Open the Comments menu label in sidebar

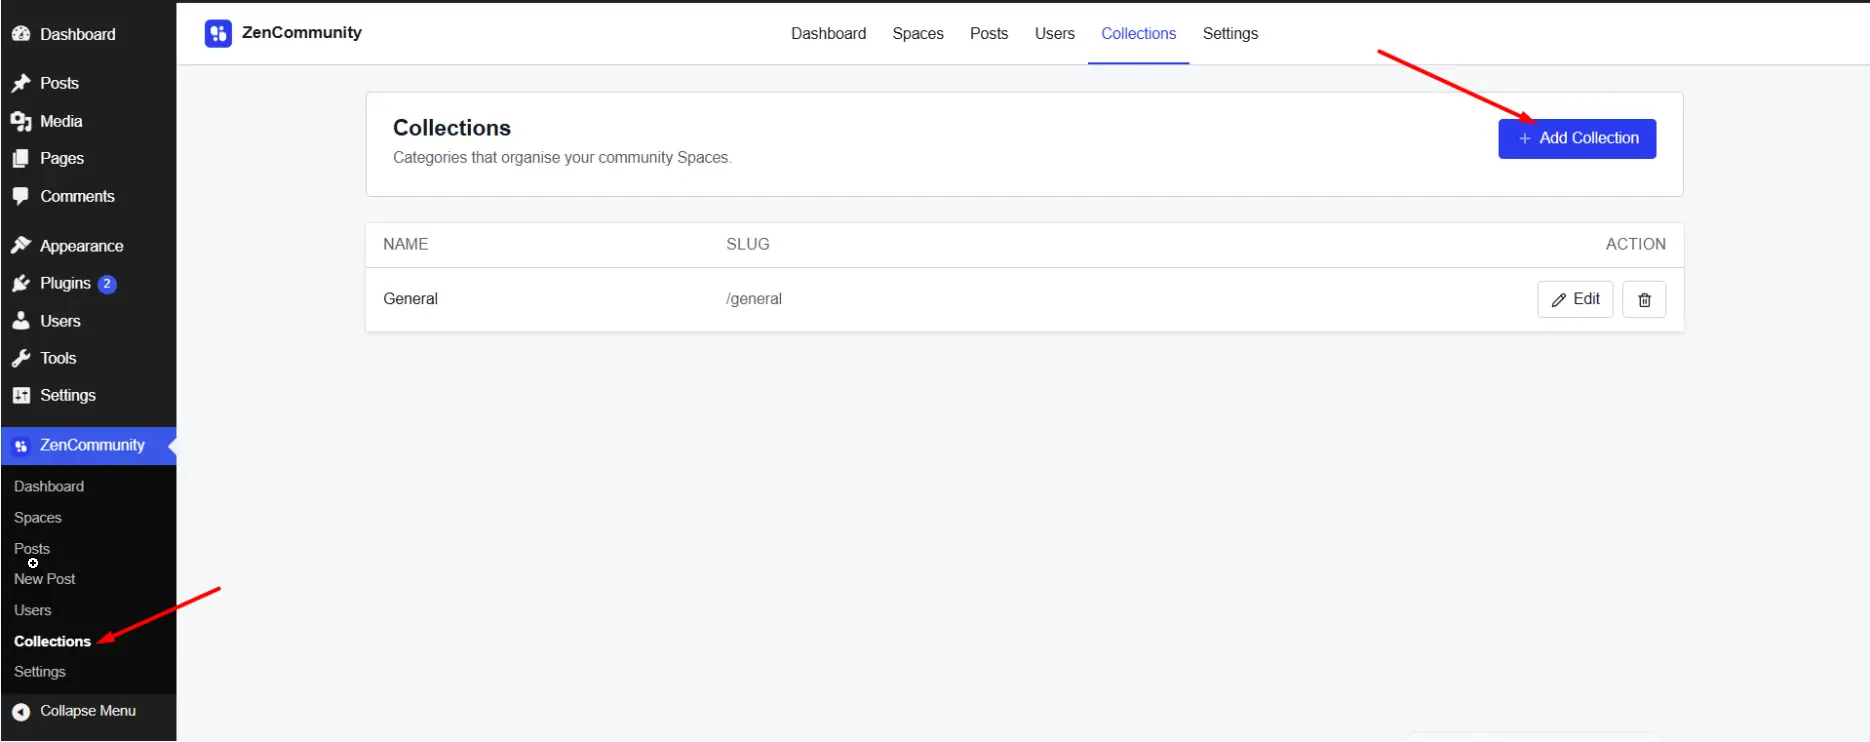(77, 196)
